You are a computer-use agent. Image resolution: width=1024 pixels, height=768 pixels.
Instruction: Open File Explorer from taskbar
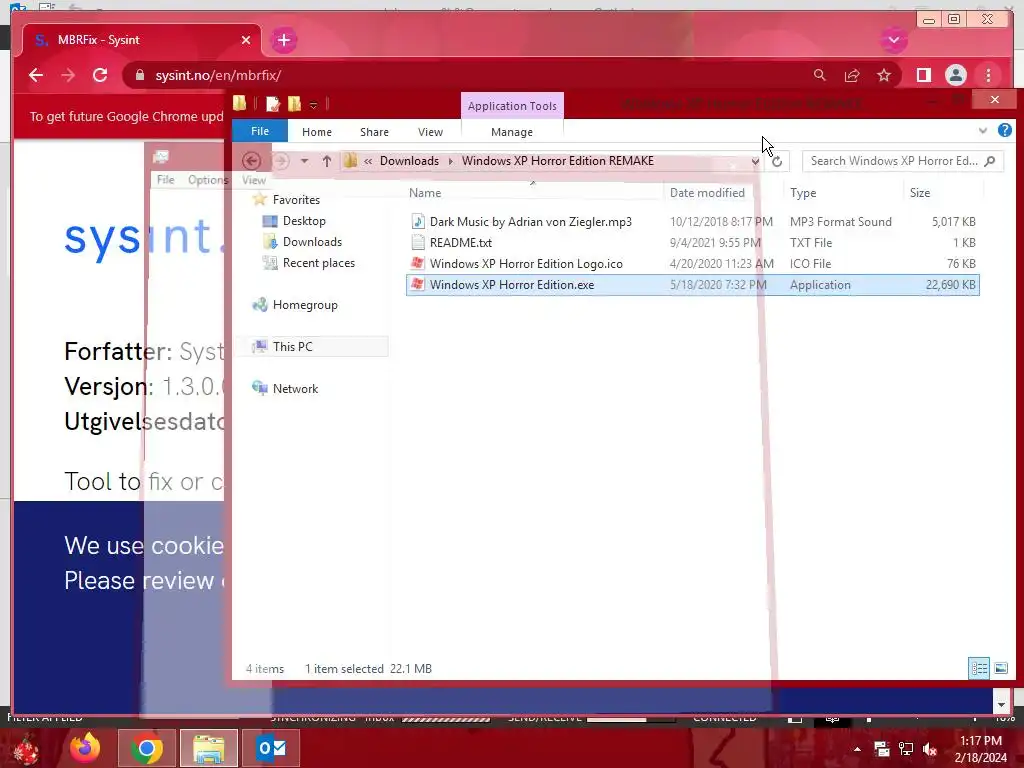[x=208, y=748]
